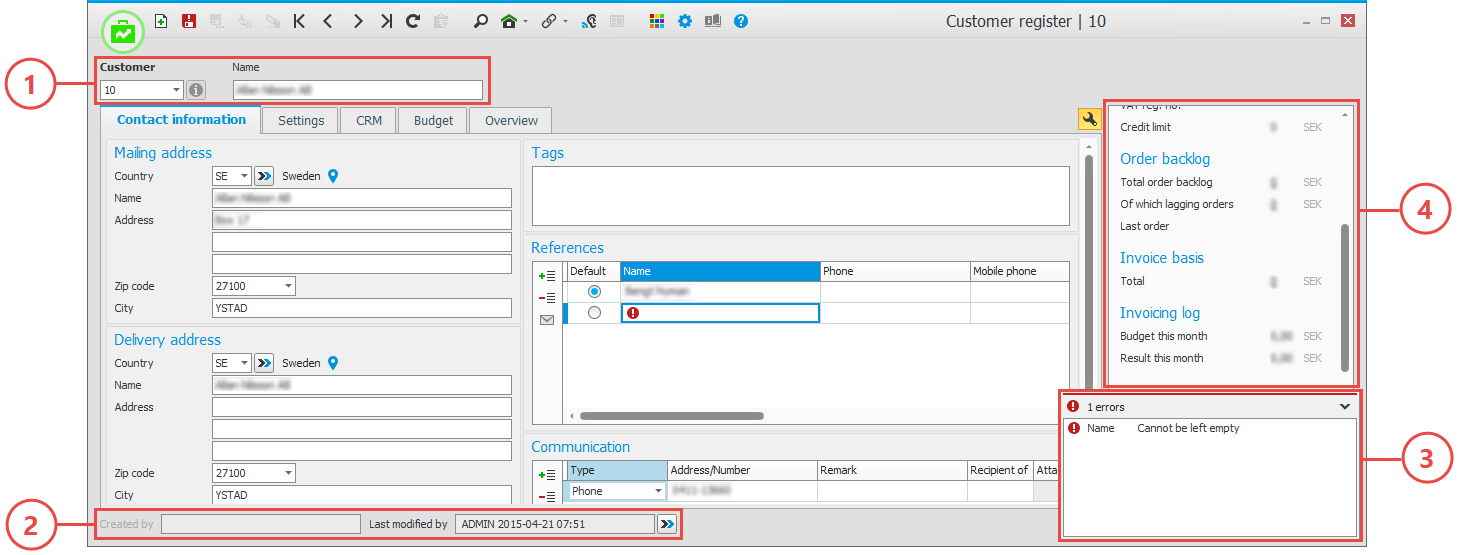Viewport: 1457px width, 555px height.
Task: Select the first reference's Default radio button
Action: point(595,291)
